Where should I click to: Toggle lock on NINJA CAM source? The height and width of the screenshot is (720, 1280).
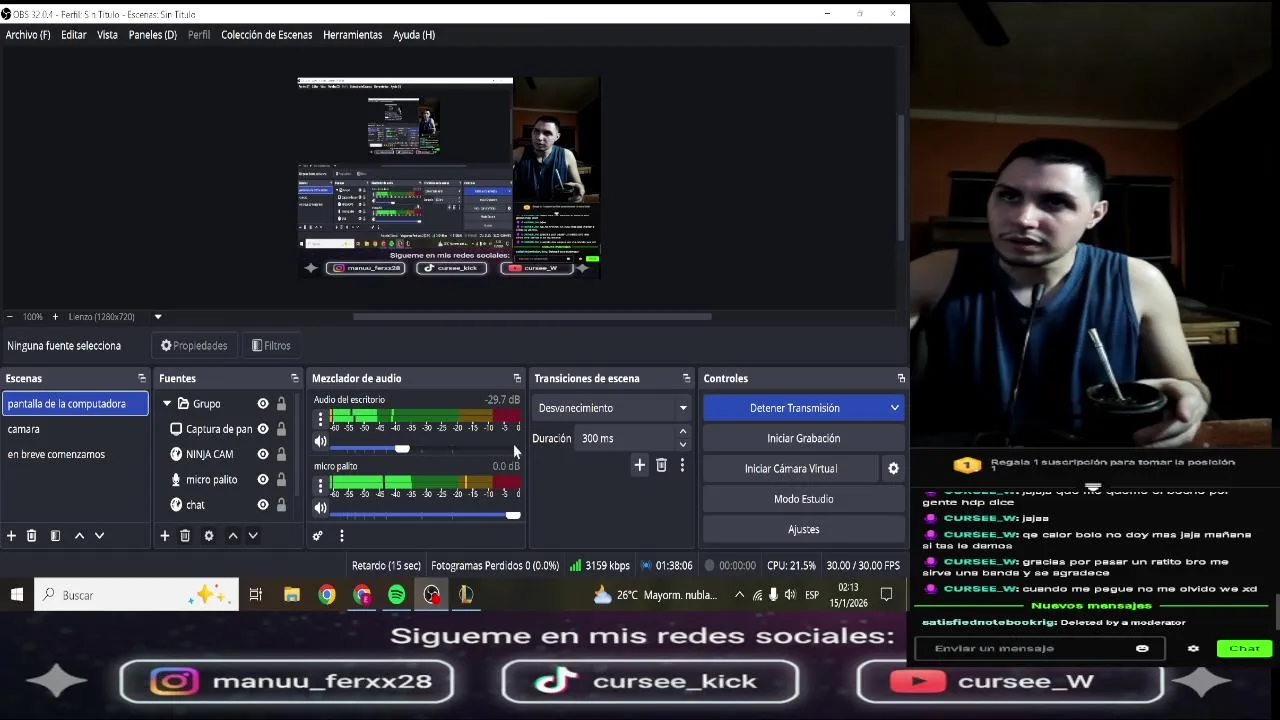point(281,454)
